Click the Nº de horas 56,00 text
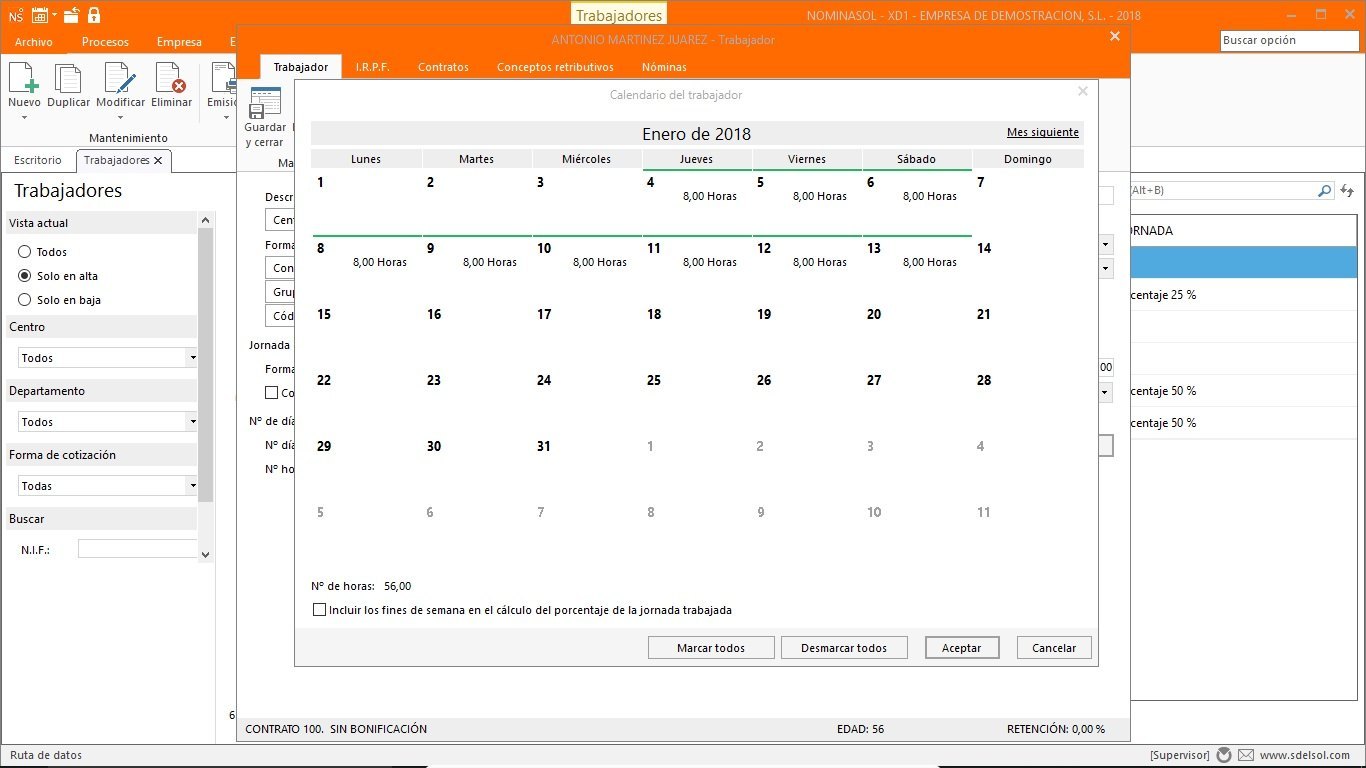The width and height of the screenshot is (1366, 768). pos(361,587)
